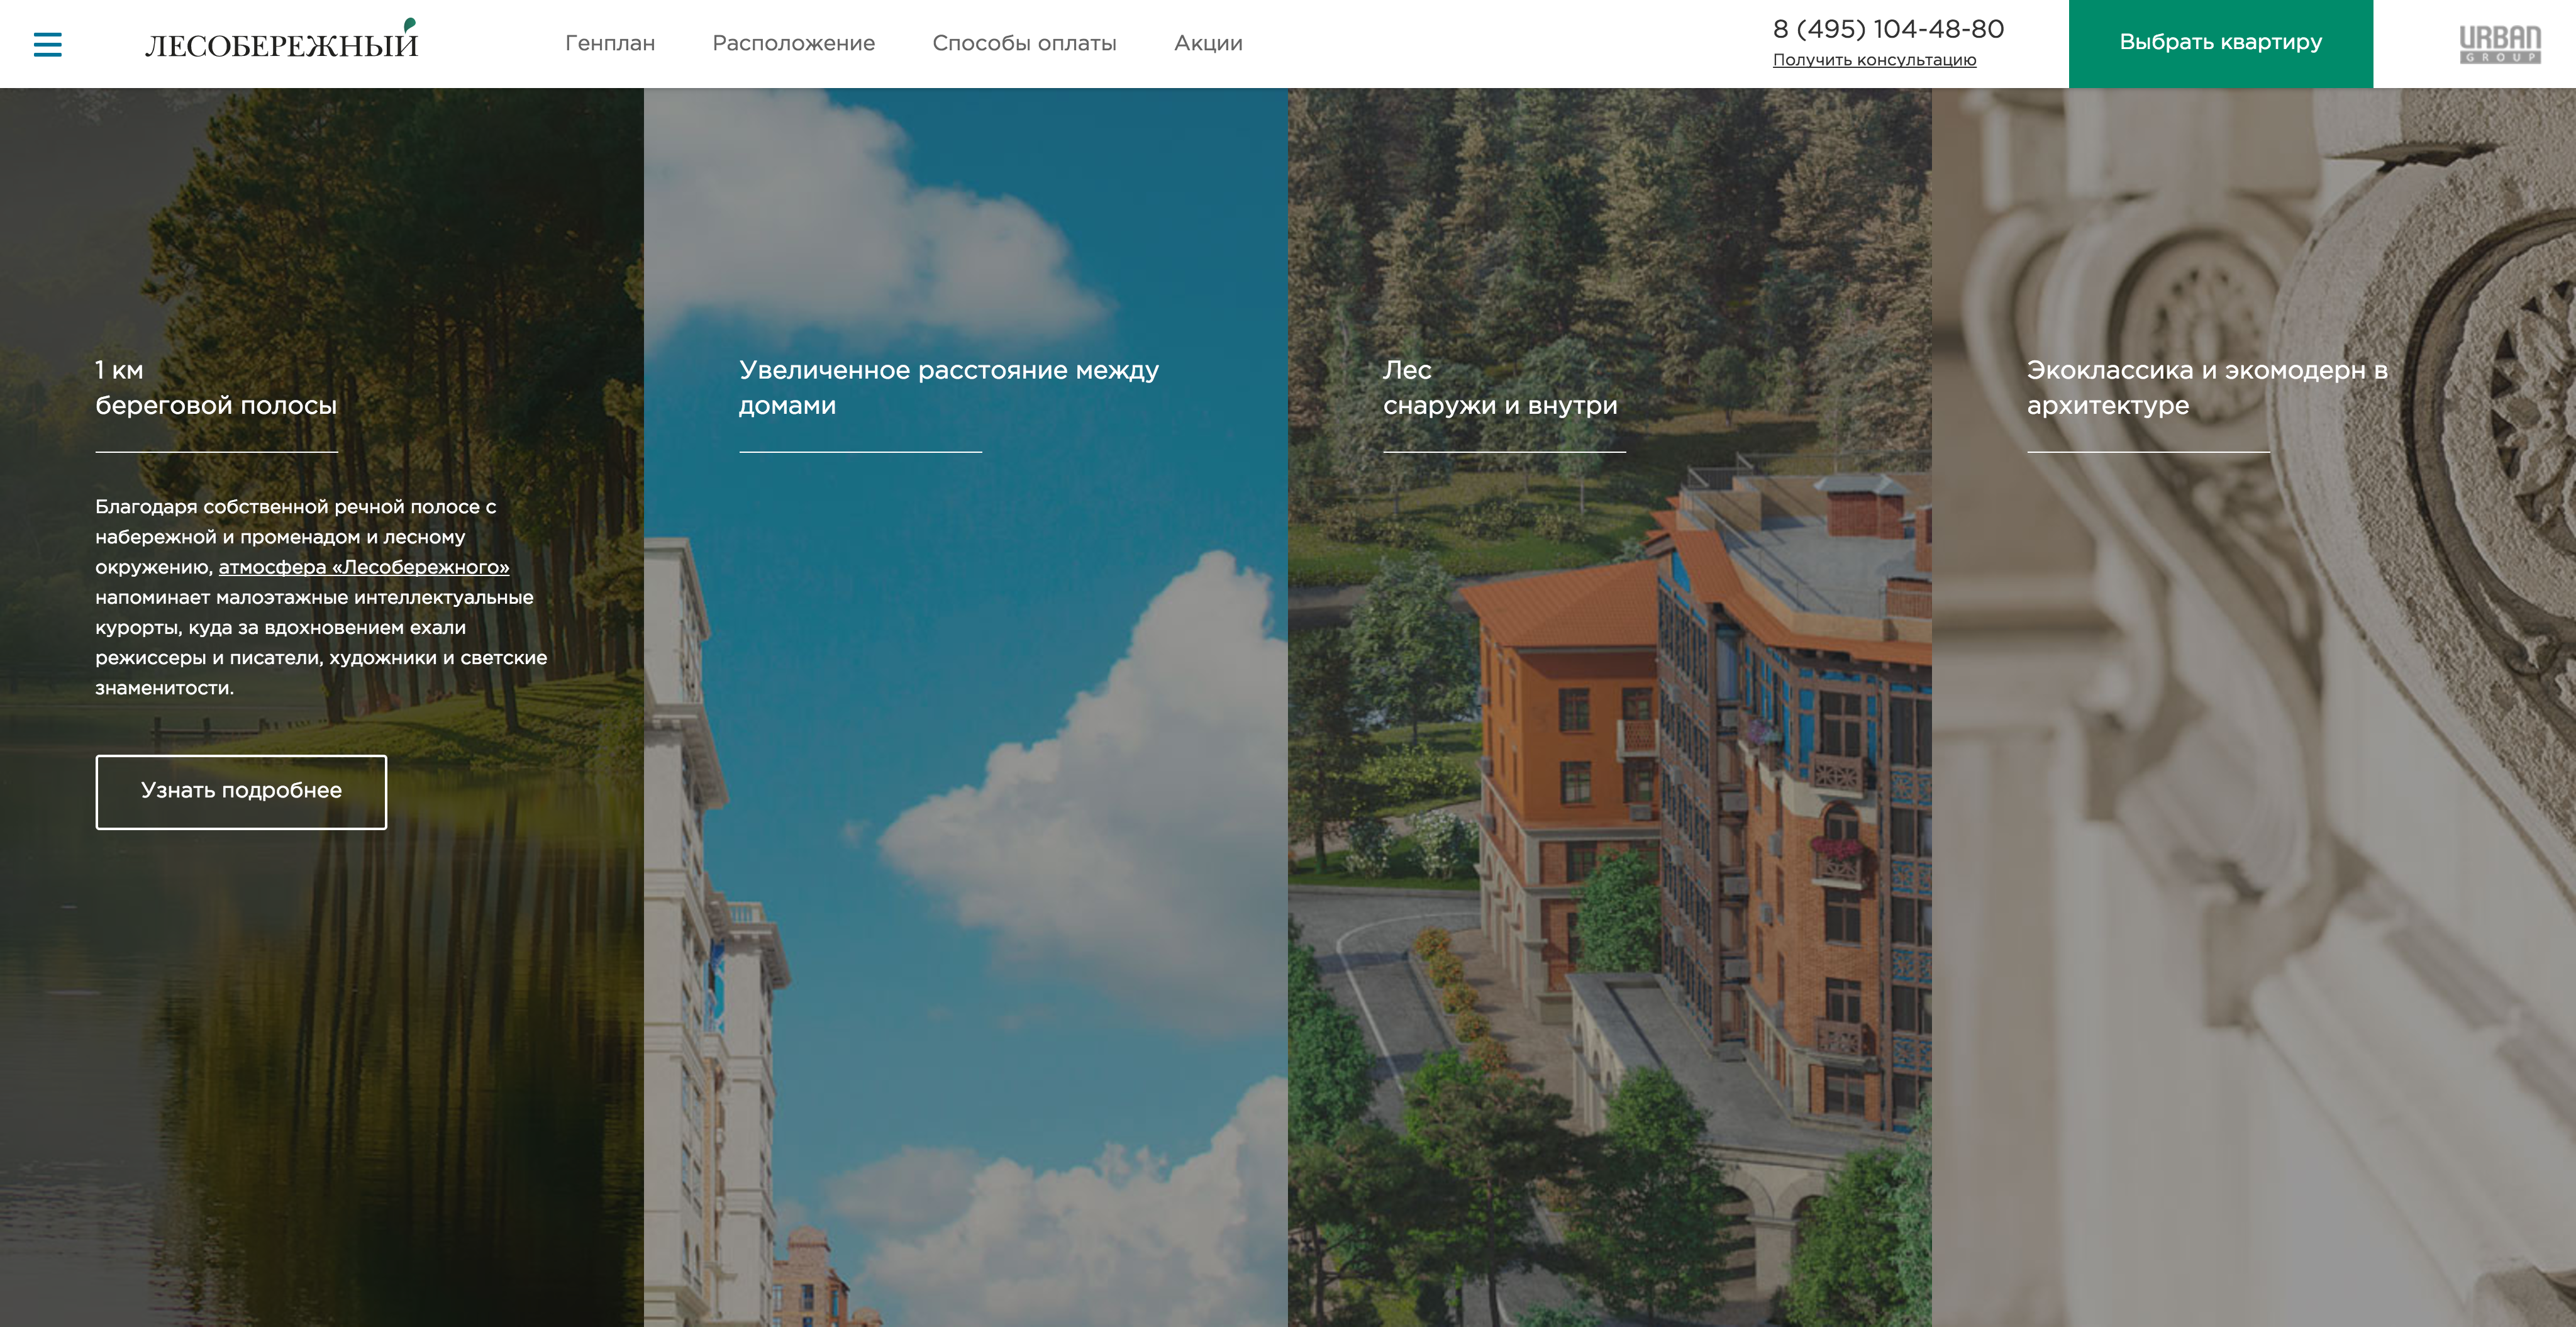This screenshot has height=1327, width=2576.
Task: Follow the атмосфера «Лесобережного» link
Action: pyautogui.click(x=364, y=567)
